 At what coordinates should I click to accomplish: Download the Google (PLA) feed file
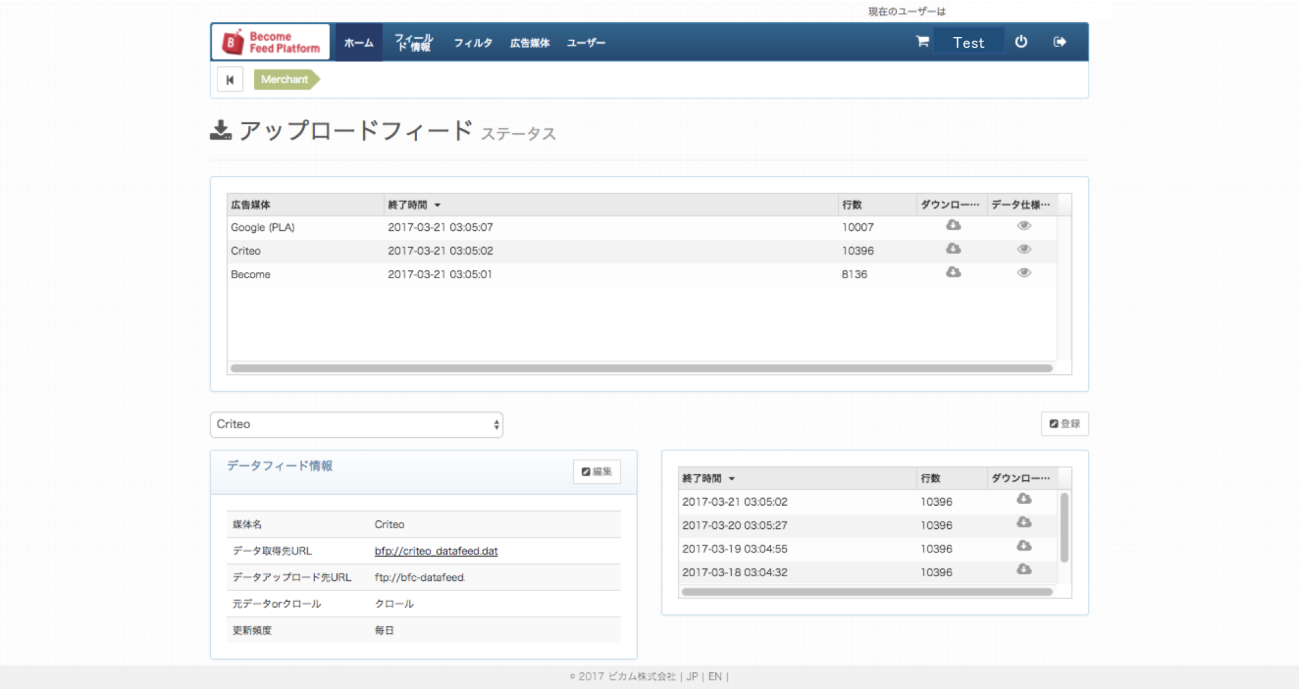click(953, 226)
